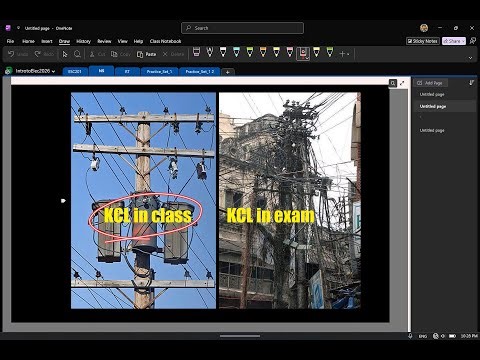Click the icon right of Share

(473, 41)
